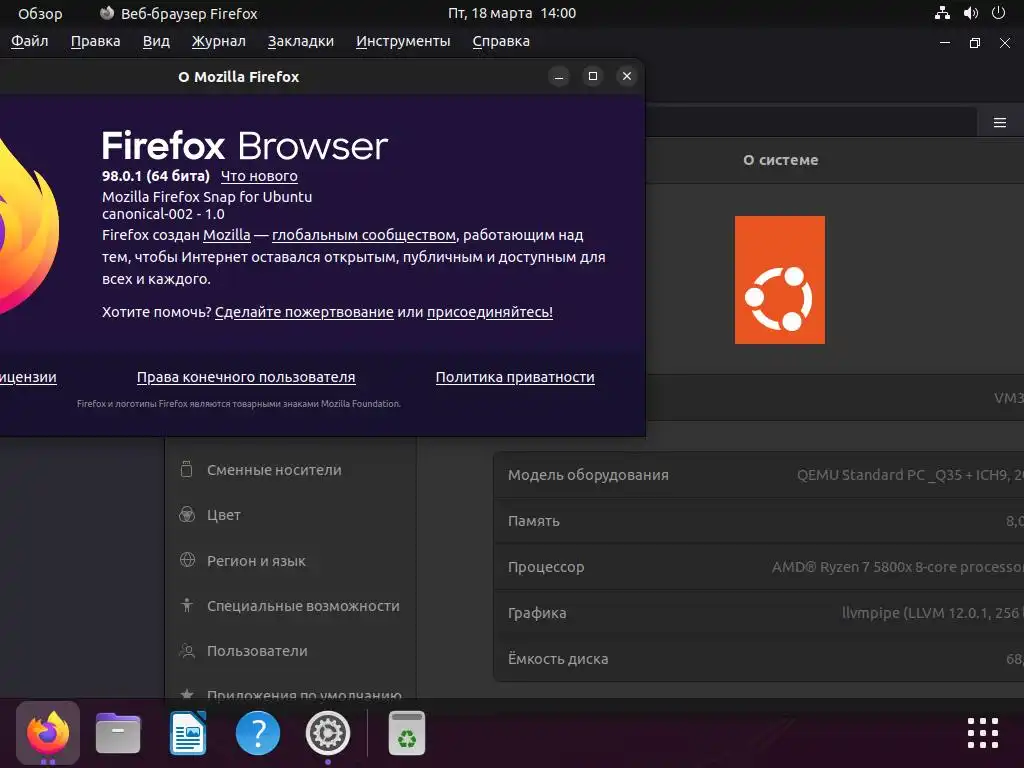Open the Инструменты menu
1024x768 pixels.
pos(403,41)
